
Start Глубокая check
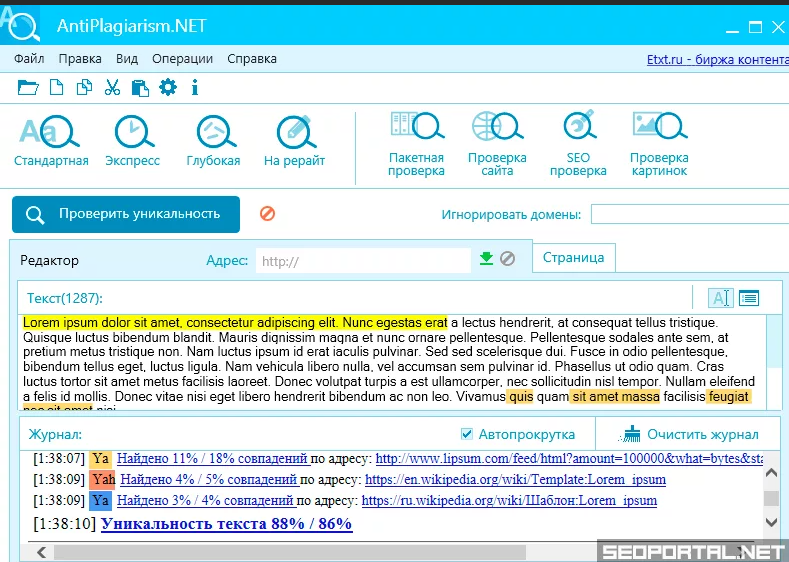[213, 141]
